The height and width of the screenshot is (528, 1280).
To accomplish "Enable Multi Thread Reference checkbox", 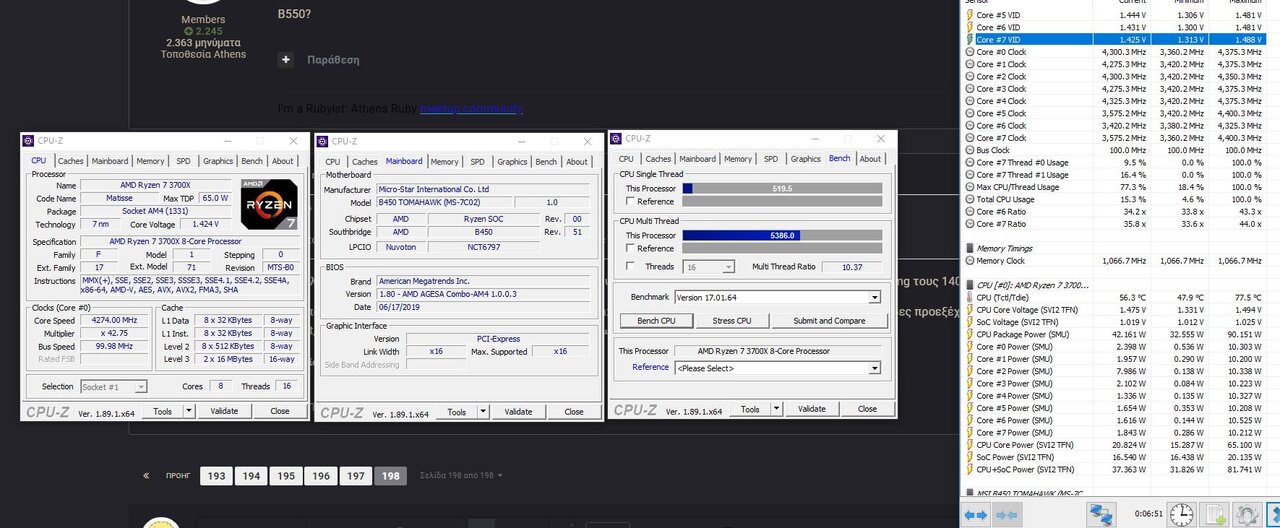I will click(630, 248).
